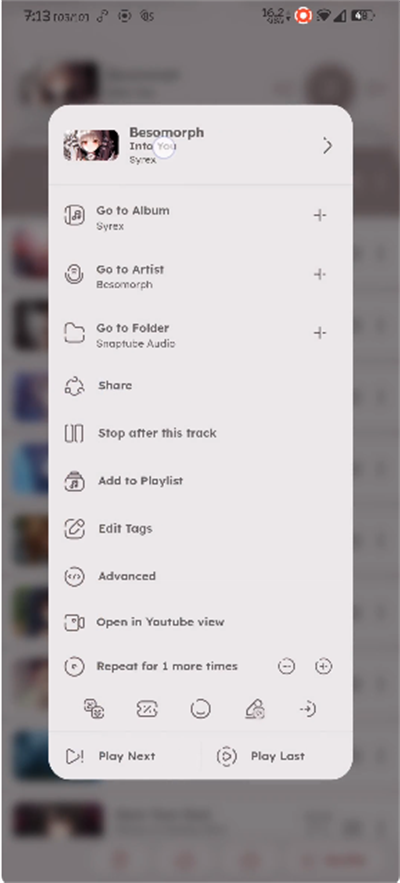
Task: Tap the smiley face circle icon
Action: tap(200, 709)
